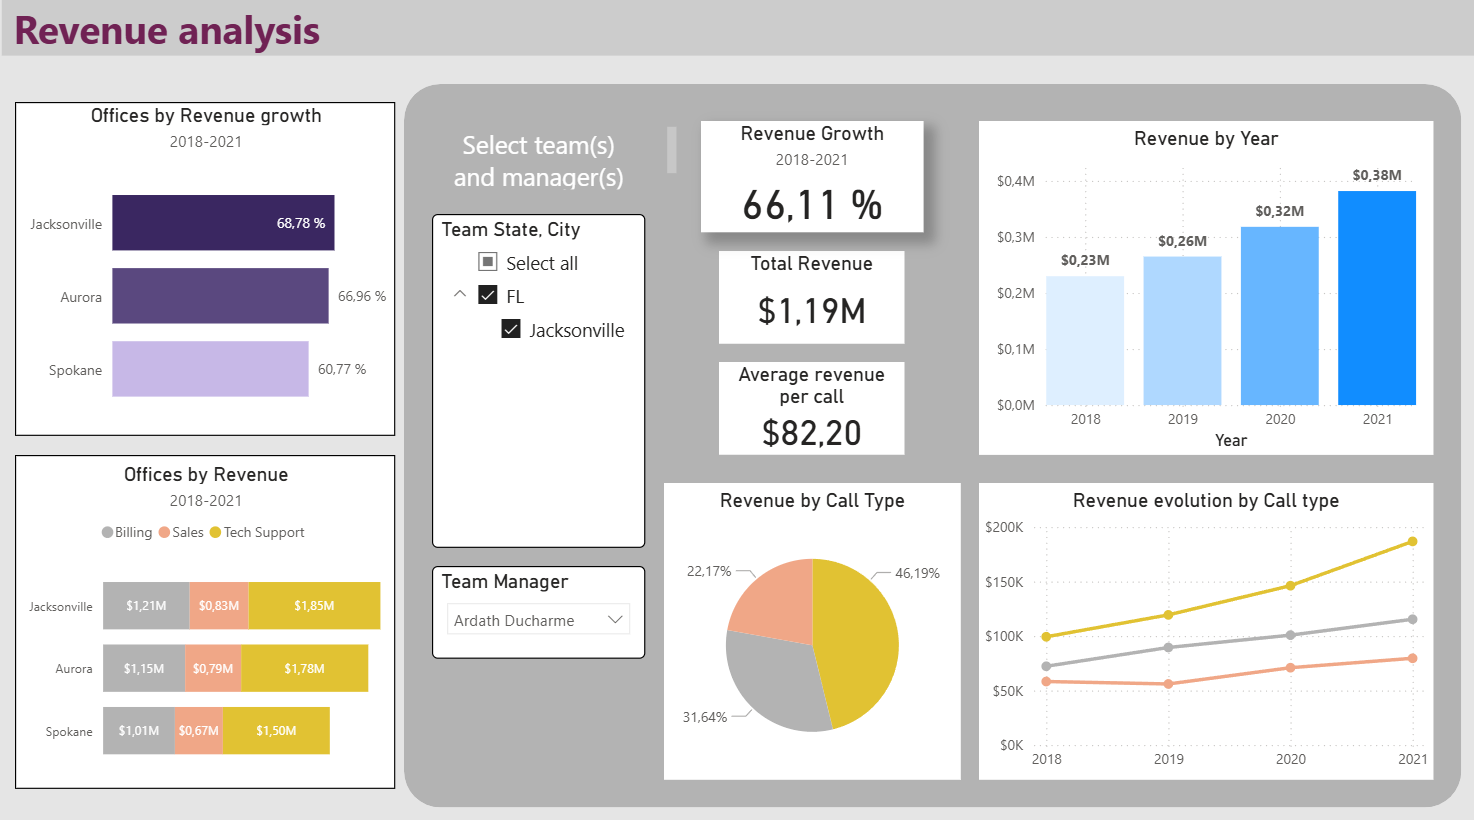The image size is (1474, 820).
Task: Click the Sales legend marker
Action: pyautogui.click(x=164, y=533)
